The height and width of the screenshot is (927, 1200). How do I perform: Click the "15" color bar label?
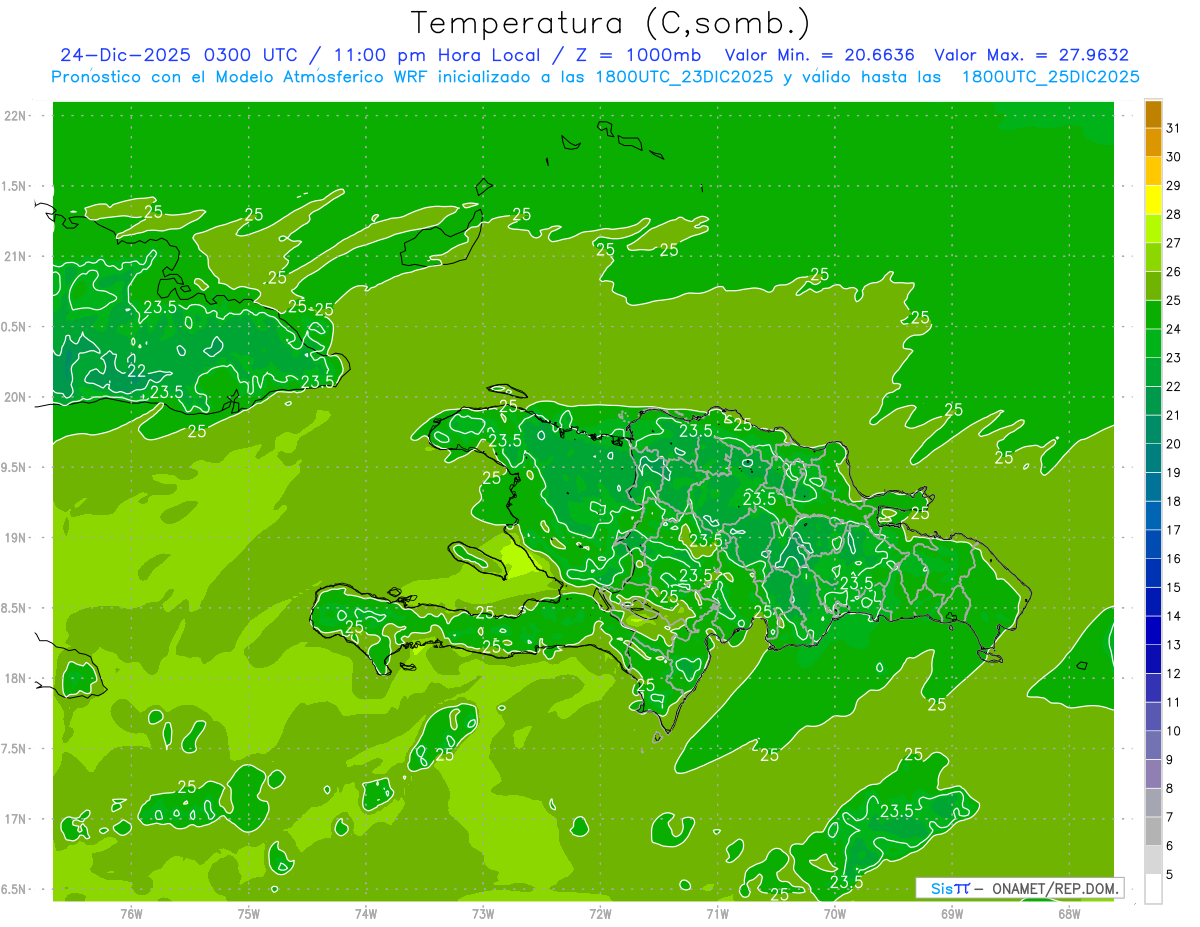click(x=1174, y=587)
